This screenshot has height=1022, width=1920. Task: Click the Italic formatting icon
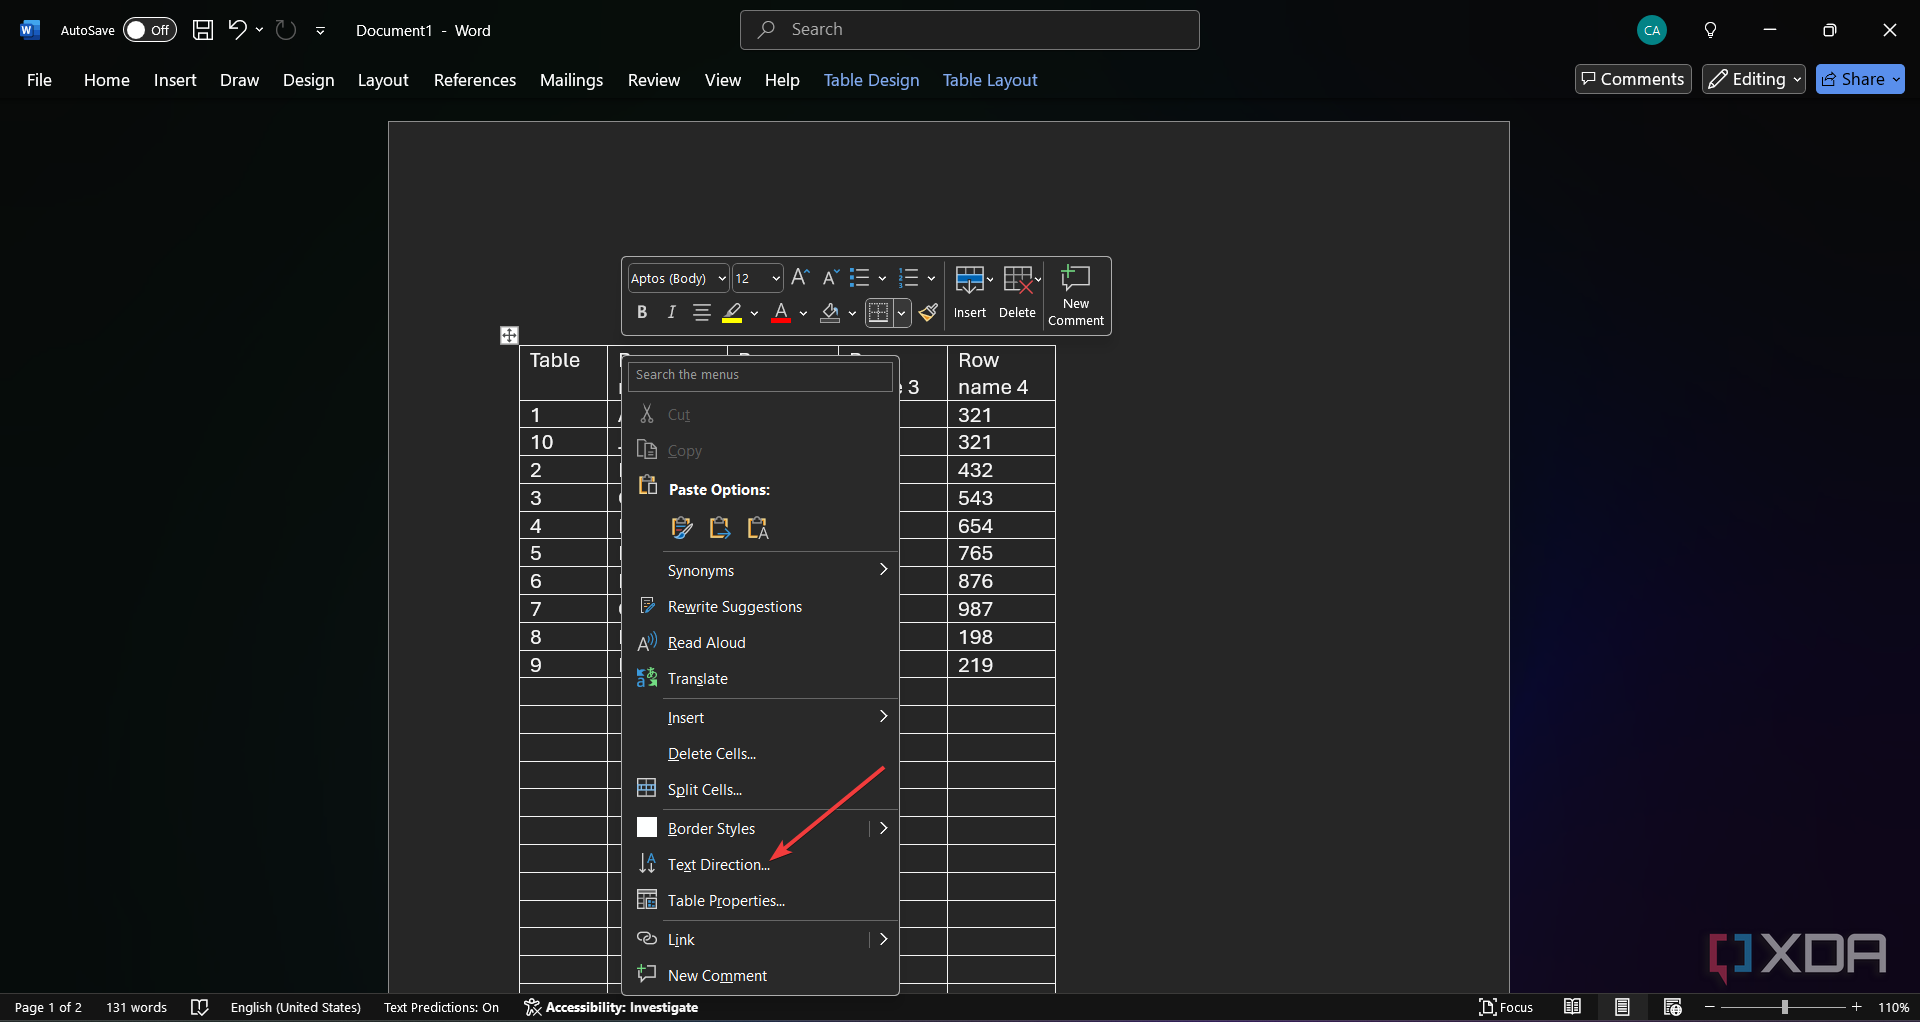coord(672,313)
